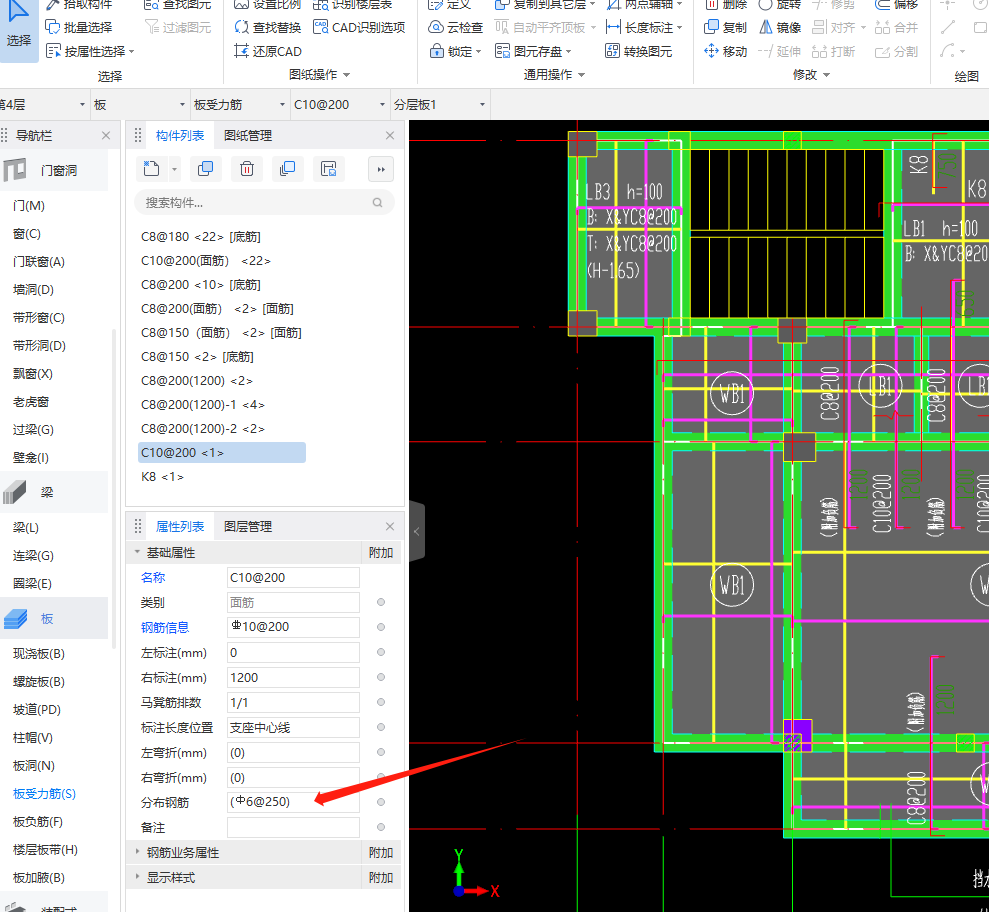Expand the 显示样式 section
Viewport: 989px width, 912px height.
tap(137, 877)
